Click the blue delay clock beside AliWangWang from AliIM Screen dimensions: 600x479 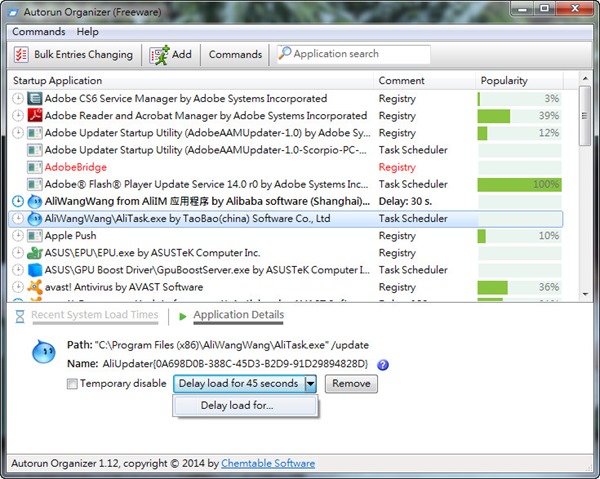18,201
